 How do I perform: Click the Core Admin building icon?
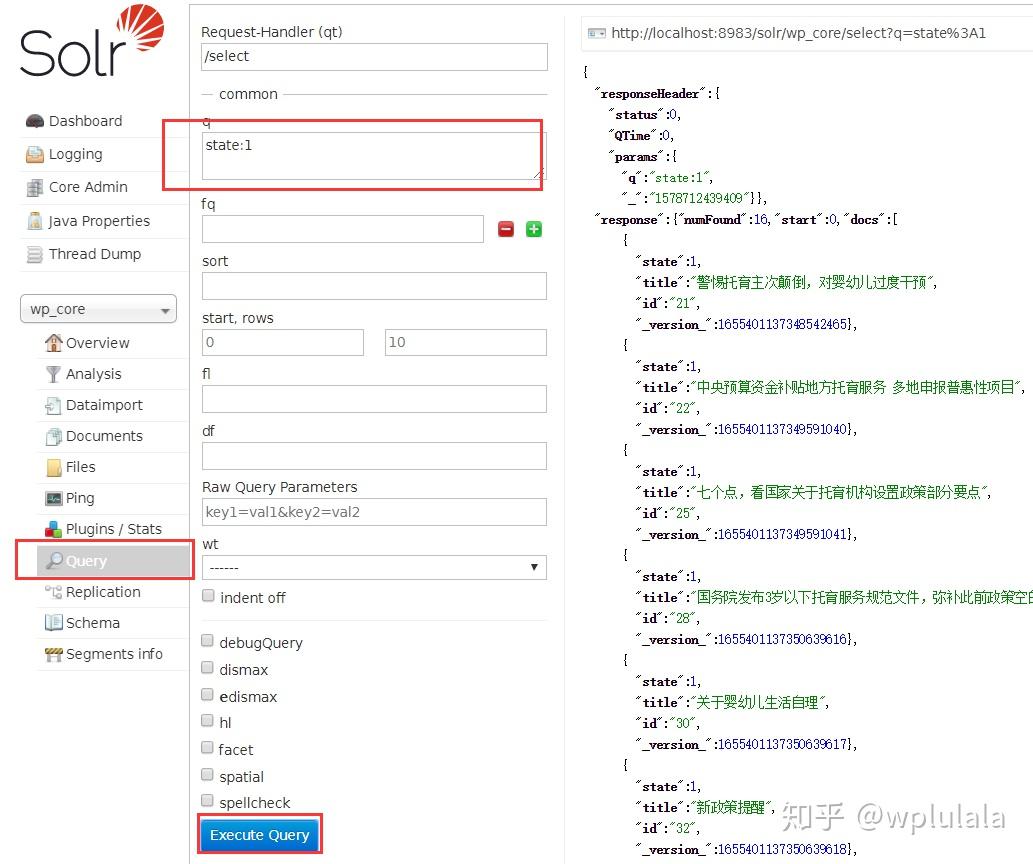(x=34, y=188)
